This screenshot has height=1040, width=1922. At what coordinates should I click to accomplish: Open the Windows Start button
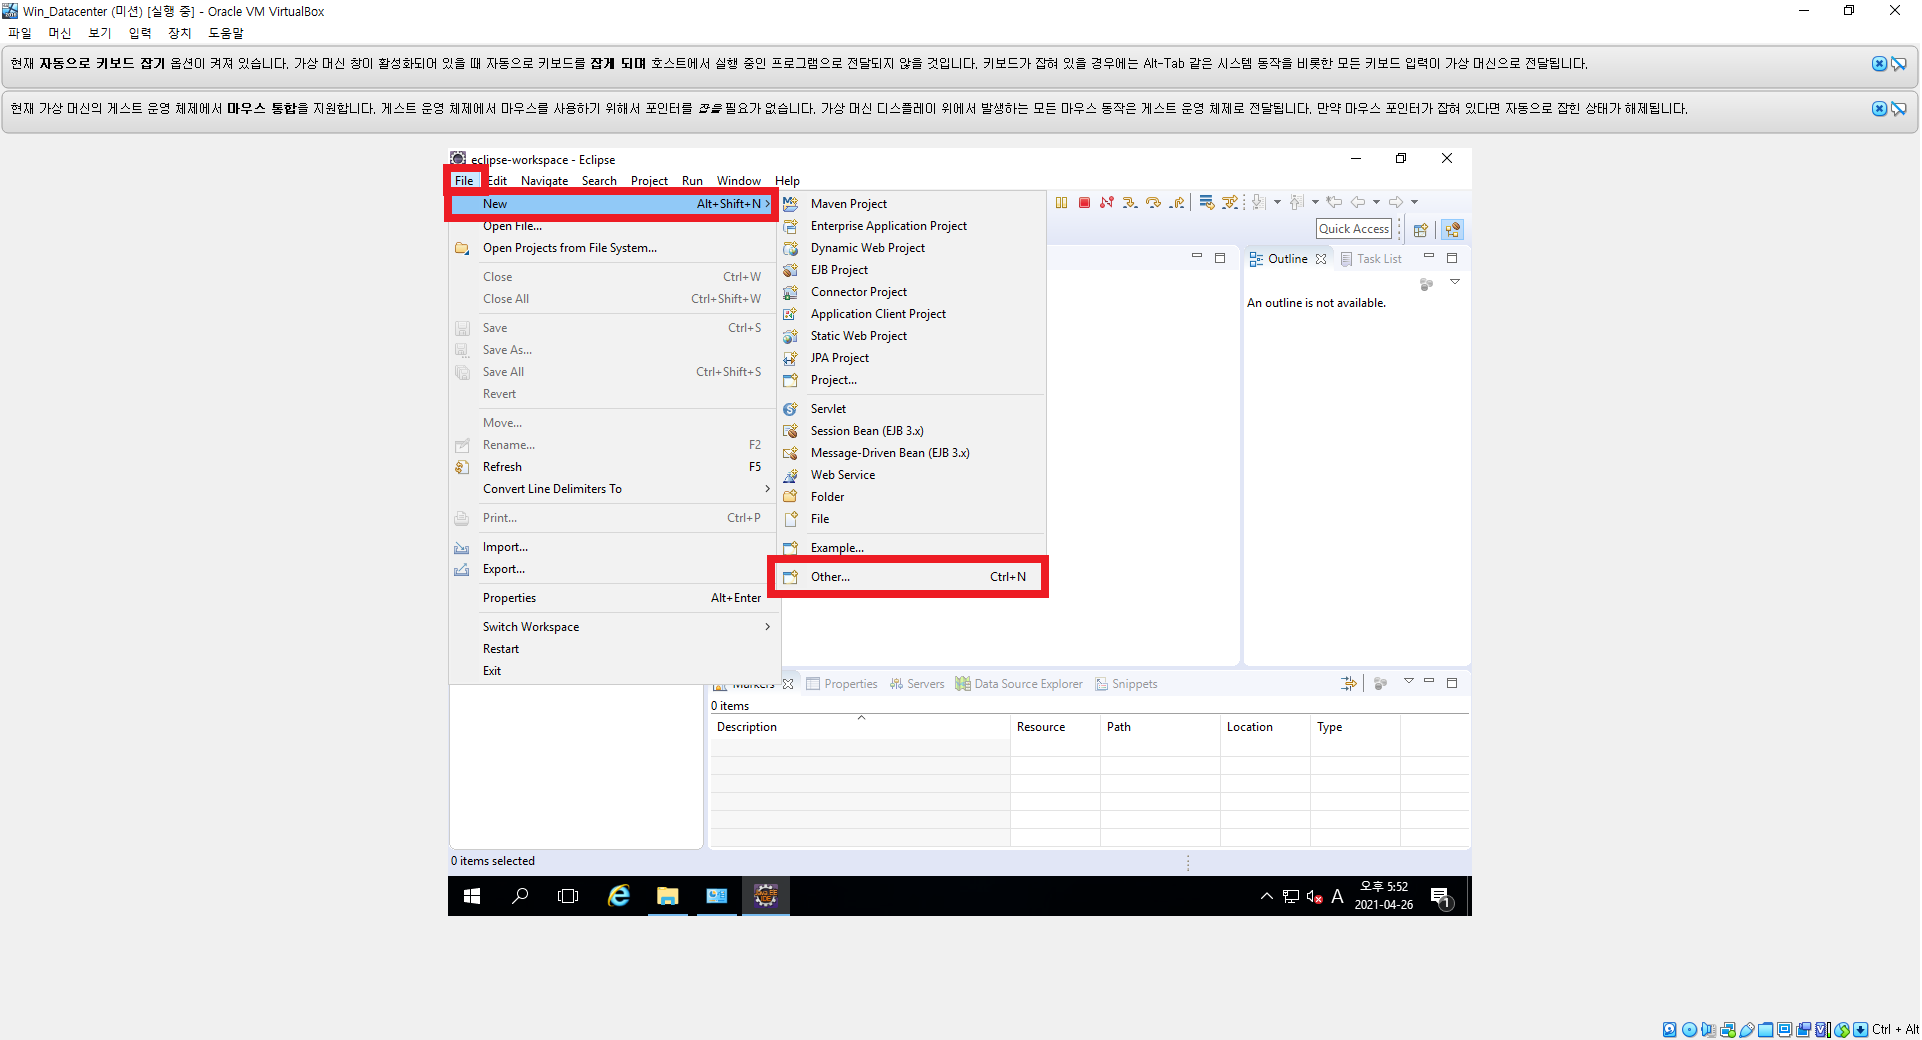tap(472, 896)
